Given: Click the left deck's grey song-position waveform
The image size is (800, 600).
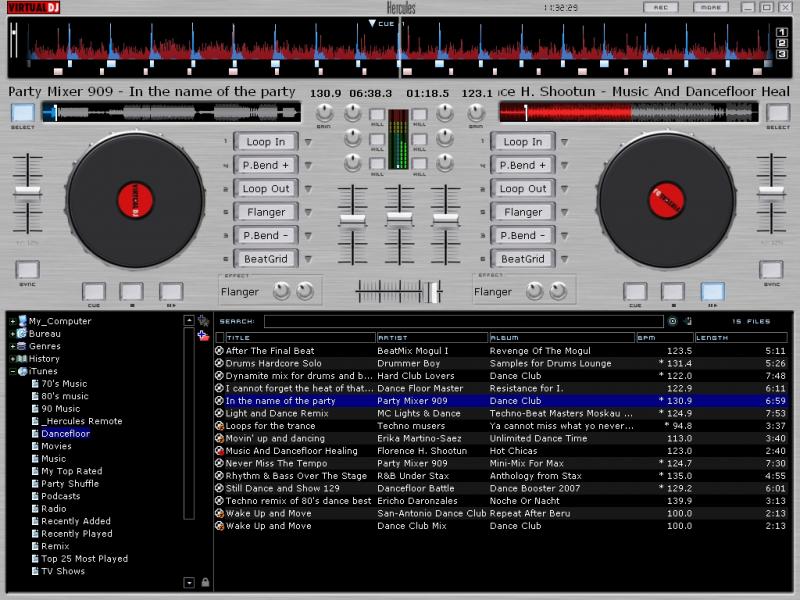Looking at the screenshot, I should pos(171,112).
